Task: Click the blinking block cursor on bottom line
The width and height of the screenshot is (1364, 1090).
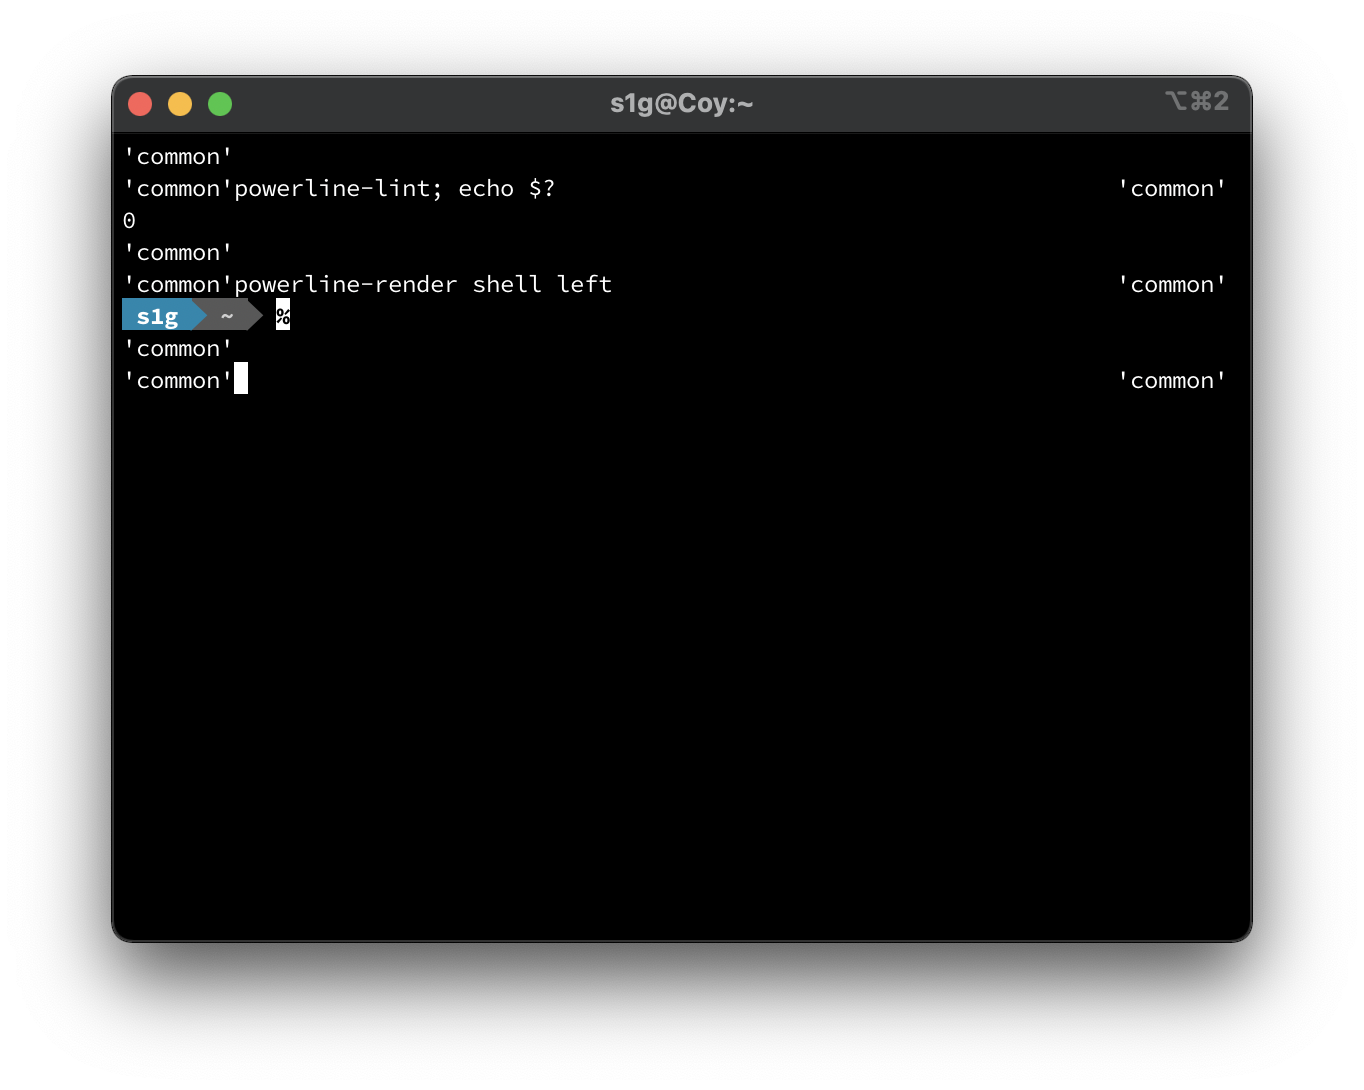Action: [x=241, y=379]
